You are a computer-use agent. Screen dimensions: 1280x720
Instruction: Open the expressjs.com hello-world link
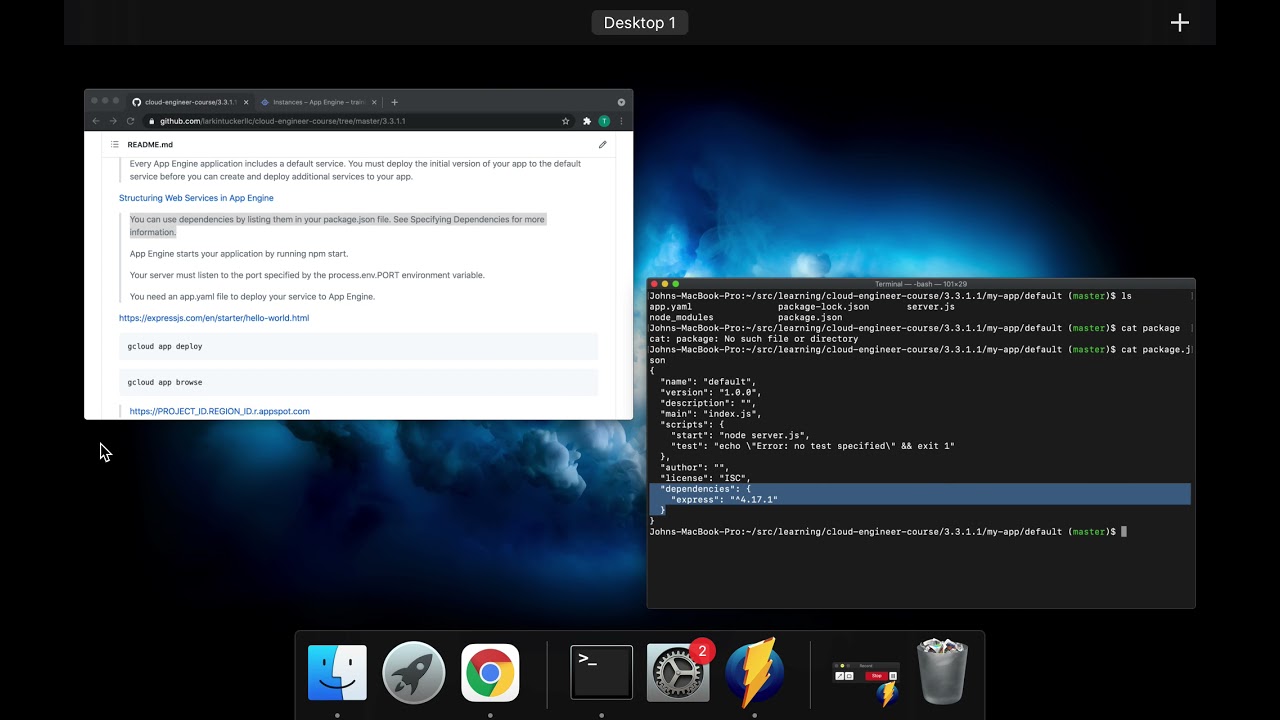(x=214, y=318)
